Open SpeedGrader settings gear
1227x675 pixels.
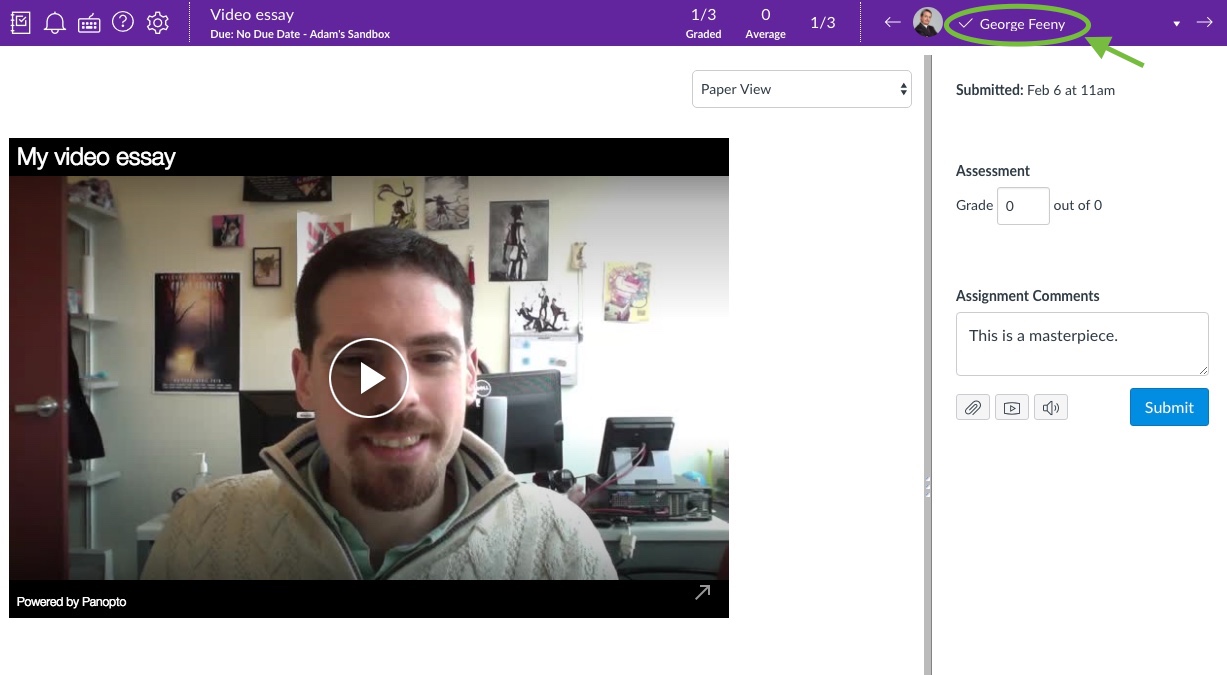(158, 22)
